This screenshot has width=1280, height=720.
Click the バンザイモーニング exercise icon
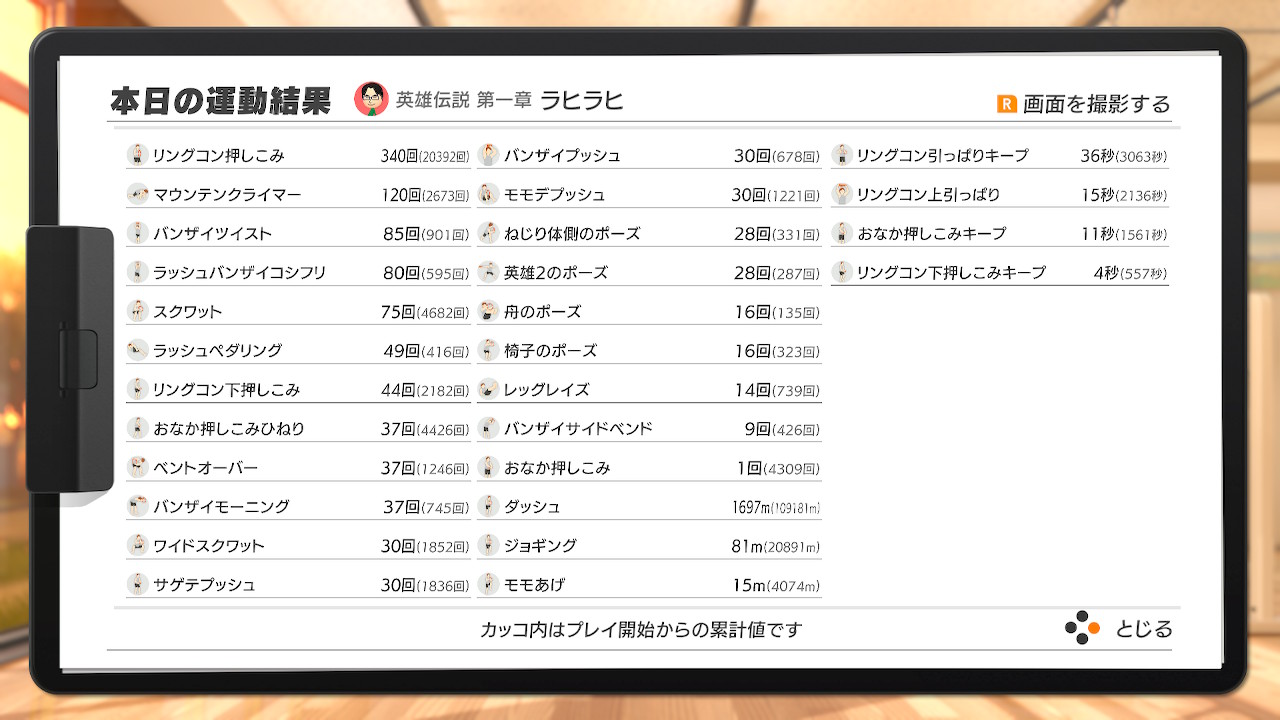pos(138,506)
